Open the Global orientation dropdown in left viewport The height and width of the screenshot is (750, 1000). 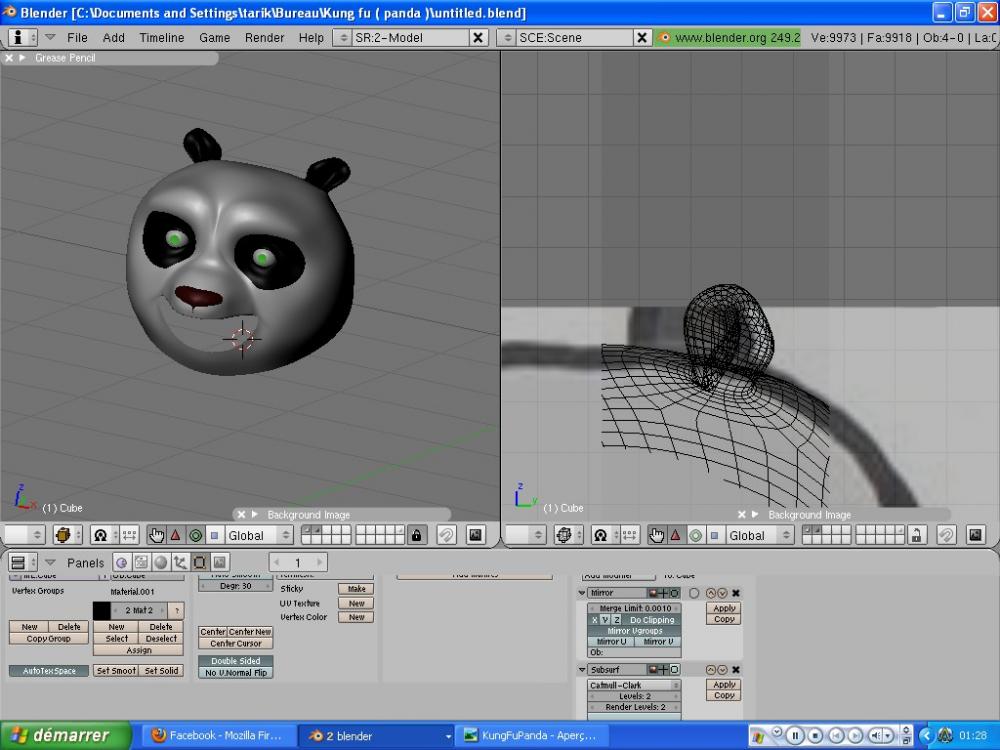click(260, 535)
